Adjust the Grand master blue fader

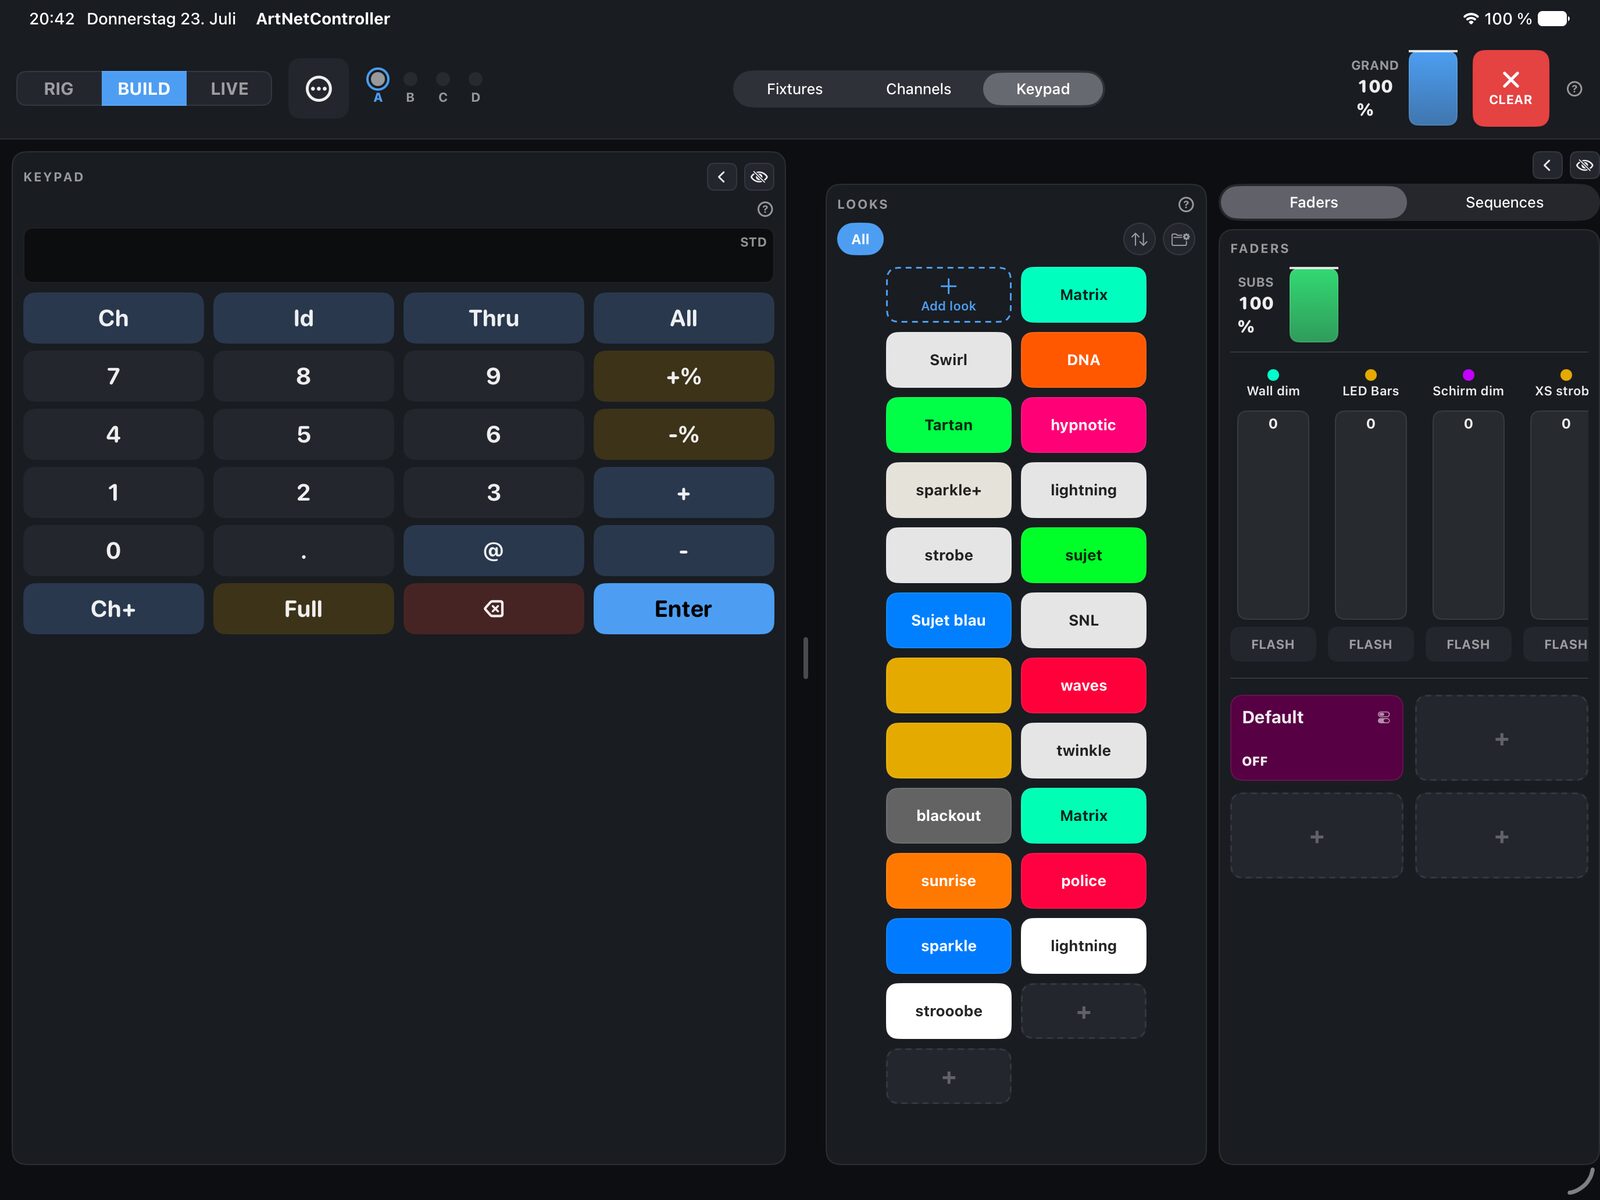point(1432,88)
